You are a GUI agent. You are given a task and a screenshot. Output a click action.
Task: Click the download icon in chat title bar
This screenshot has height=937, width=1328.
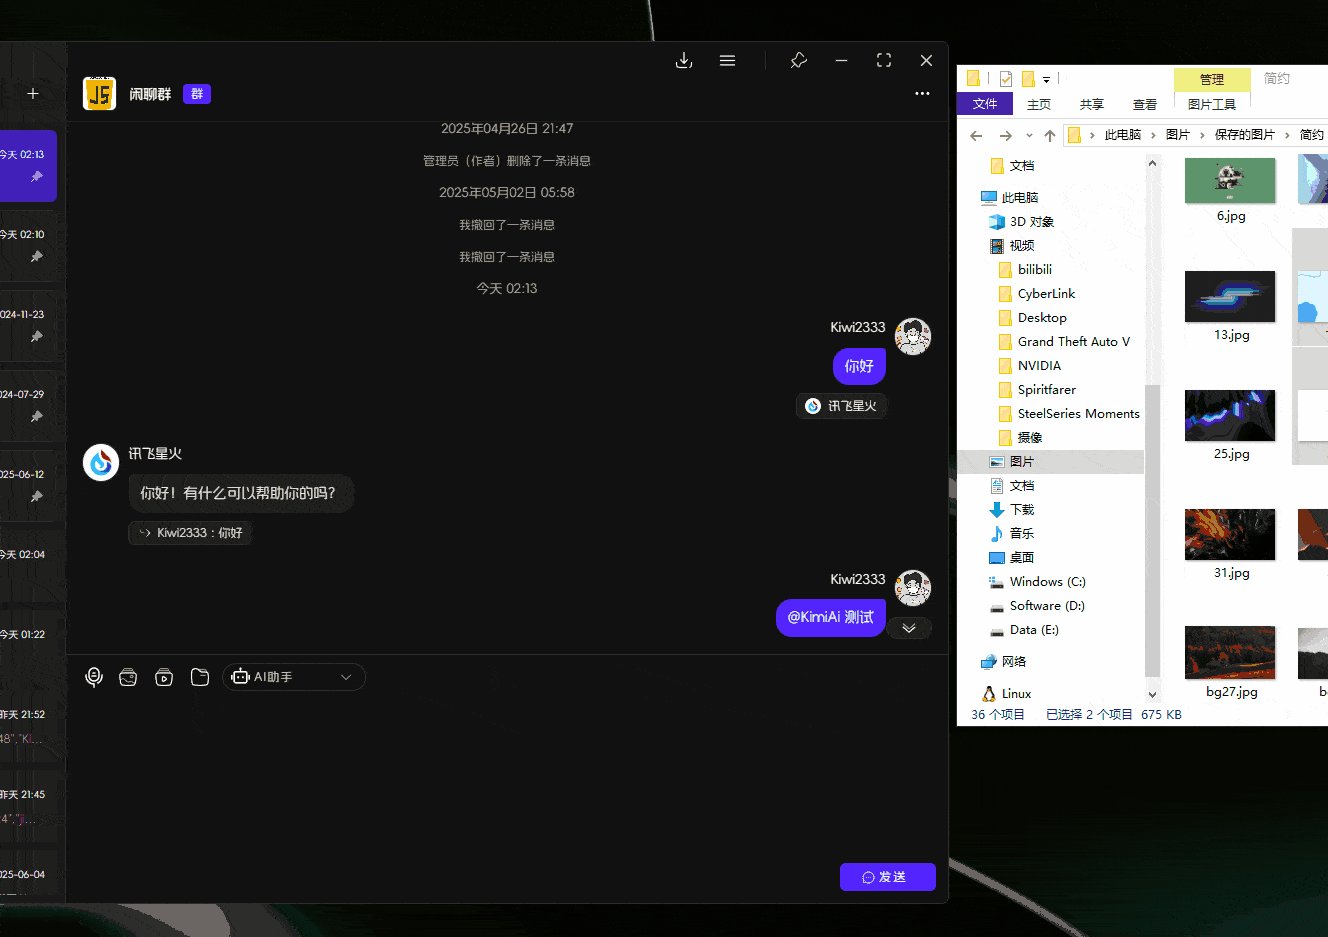coord(684,61)
